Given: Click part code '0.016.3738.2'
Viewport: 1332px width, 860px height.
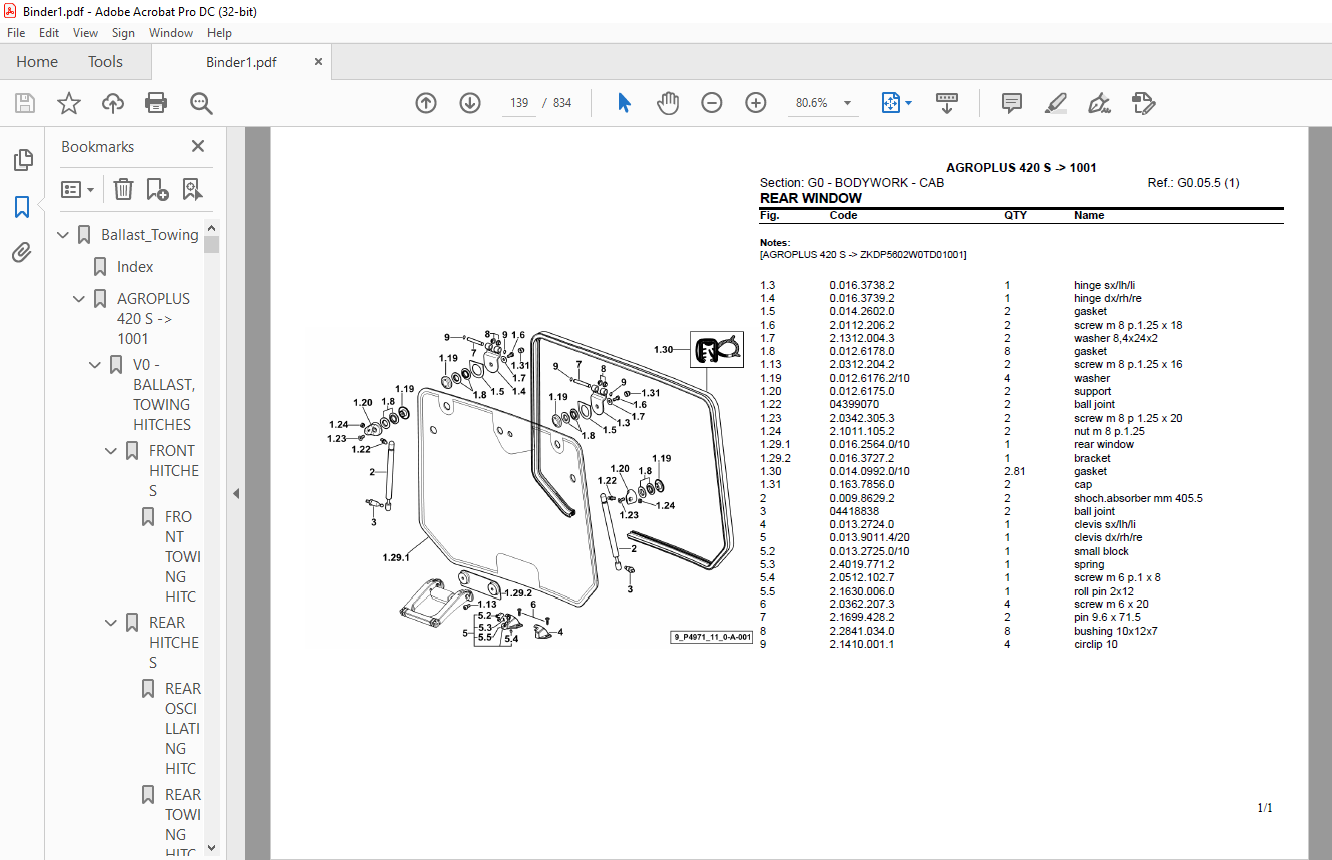Looking at the screenshot, I should 862,285.
